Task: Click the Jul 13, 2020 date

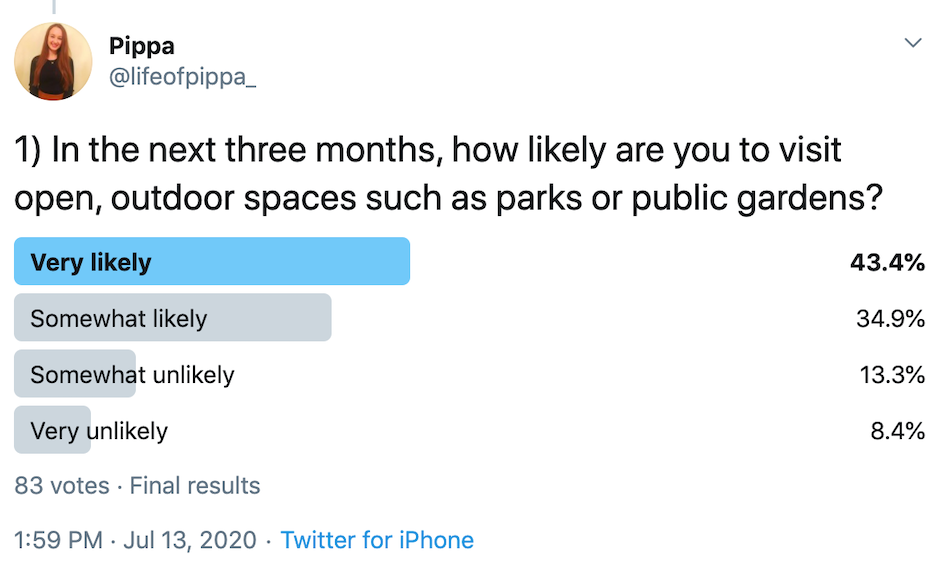Action: tap(190, 540)
